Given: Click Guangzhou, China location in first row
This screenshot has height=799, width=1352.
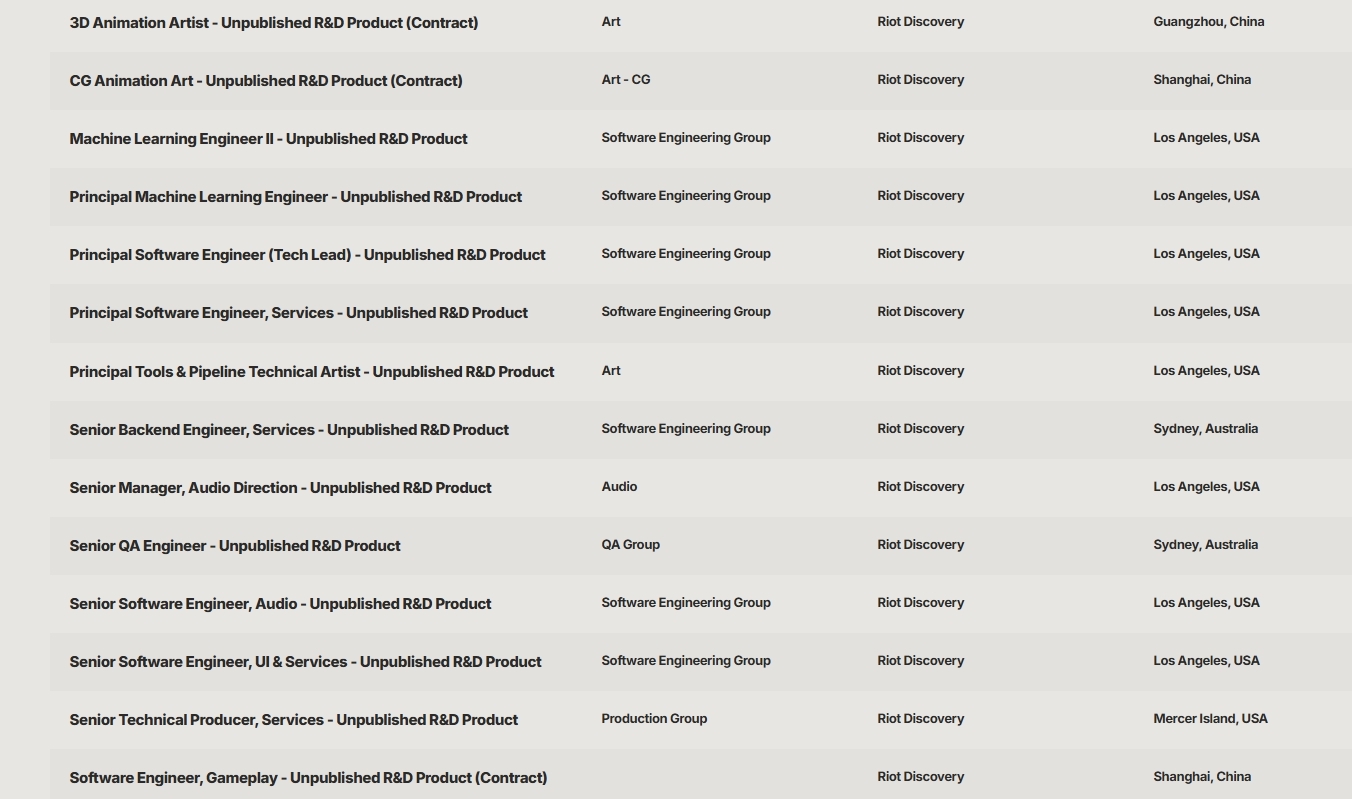Looking at the screenshot, I should (x=1208, y=22).
